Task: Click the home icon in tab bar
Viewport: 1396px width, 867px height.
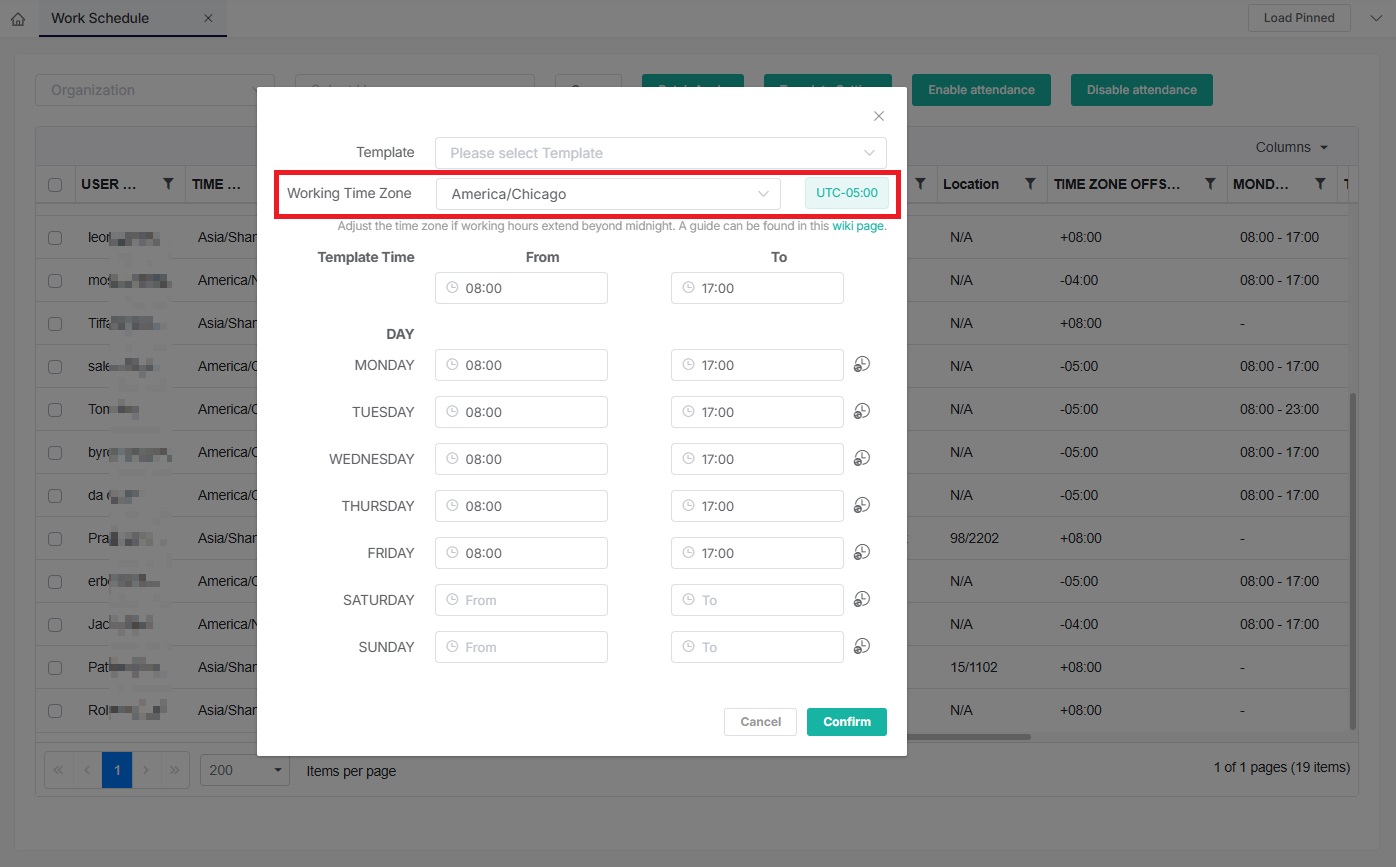Action: [18, 19]
